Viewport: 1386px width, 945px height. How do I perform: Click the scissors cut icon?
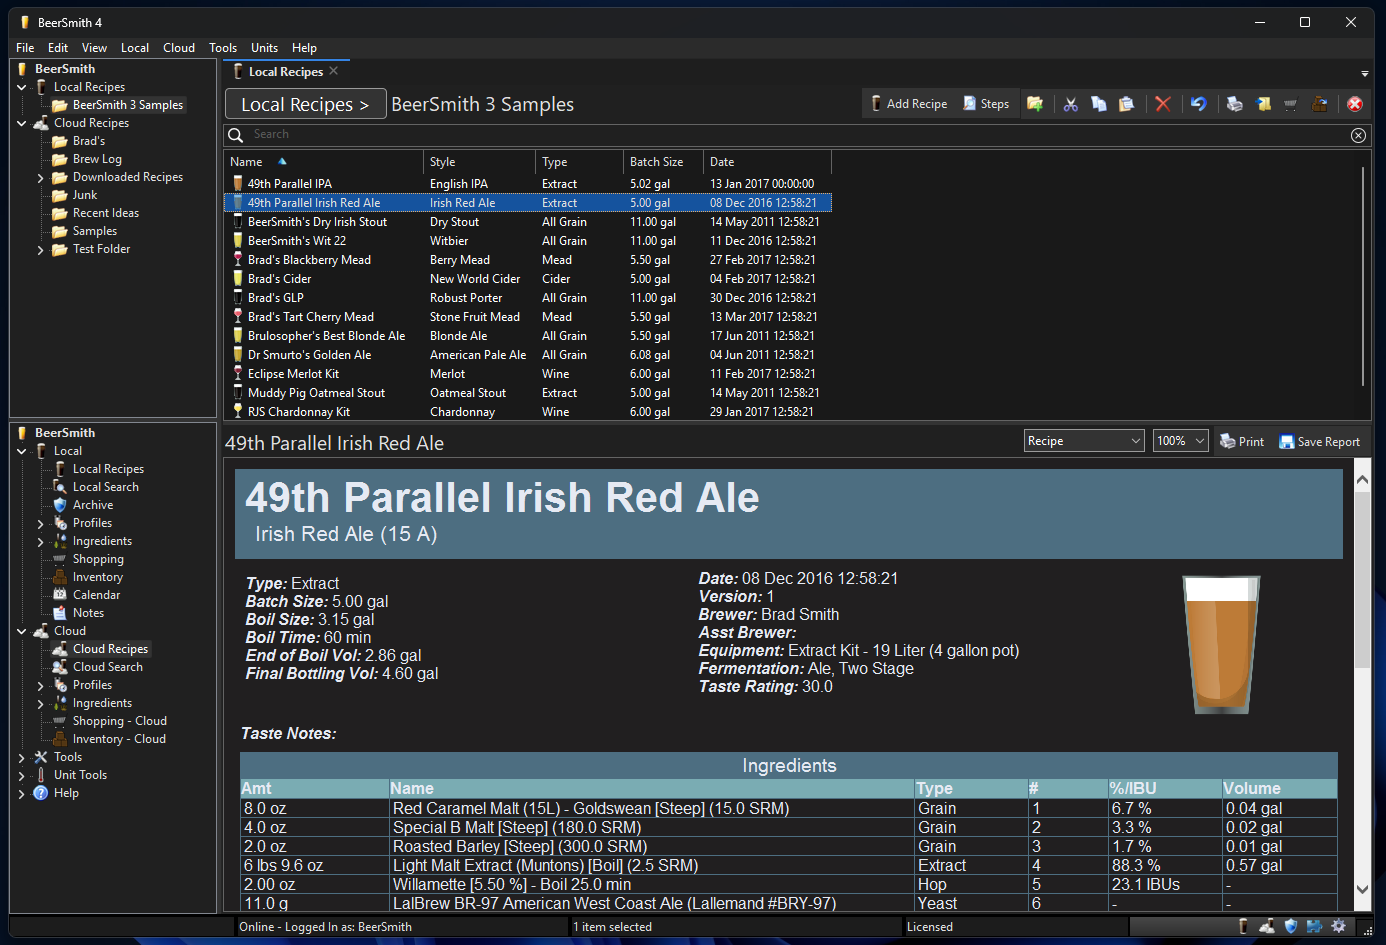[x=1070, y=104]
